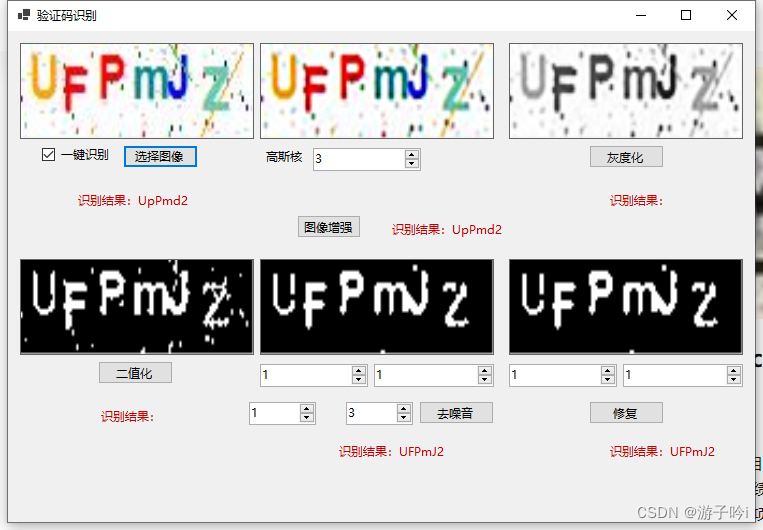Viewport: 763px width, 530px height.
Task: Select 识别结果:UpPmd2 text below 选择图像 button
Action: [x=133, y=201]
